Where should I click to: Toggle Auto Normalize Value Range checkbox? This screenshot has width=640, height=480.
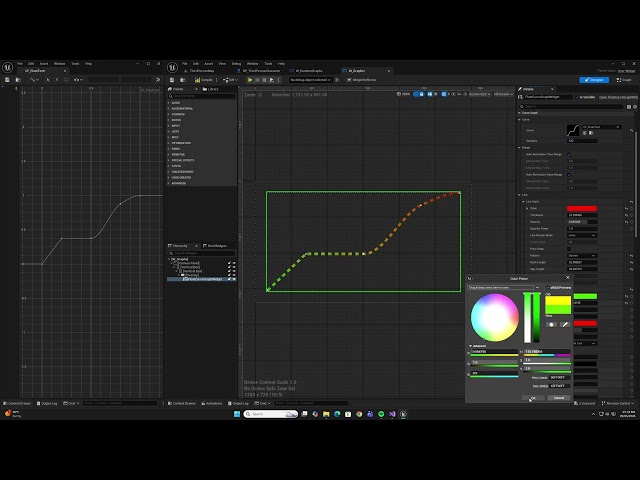(x=569, y=175)
